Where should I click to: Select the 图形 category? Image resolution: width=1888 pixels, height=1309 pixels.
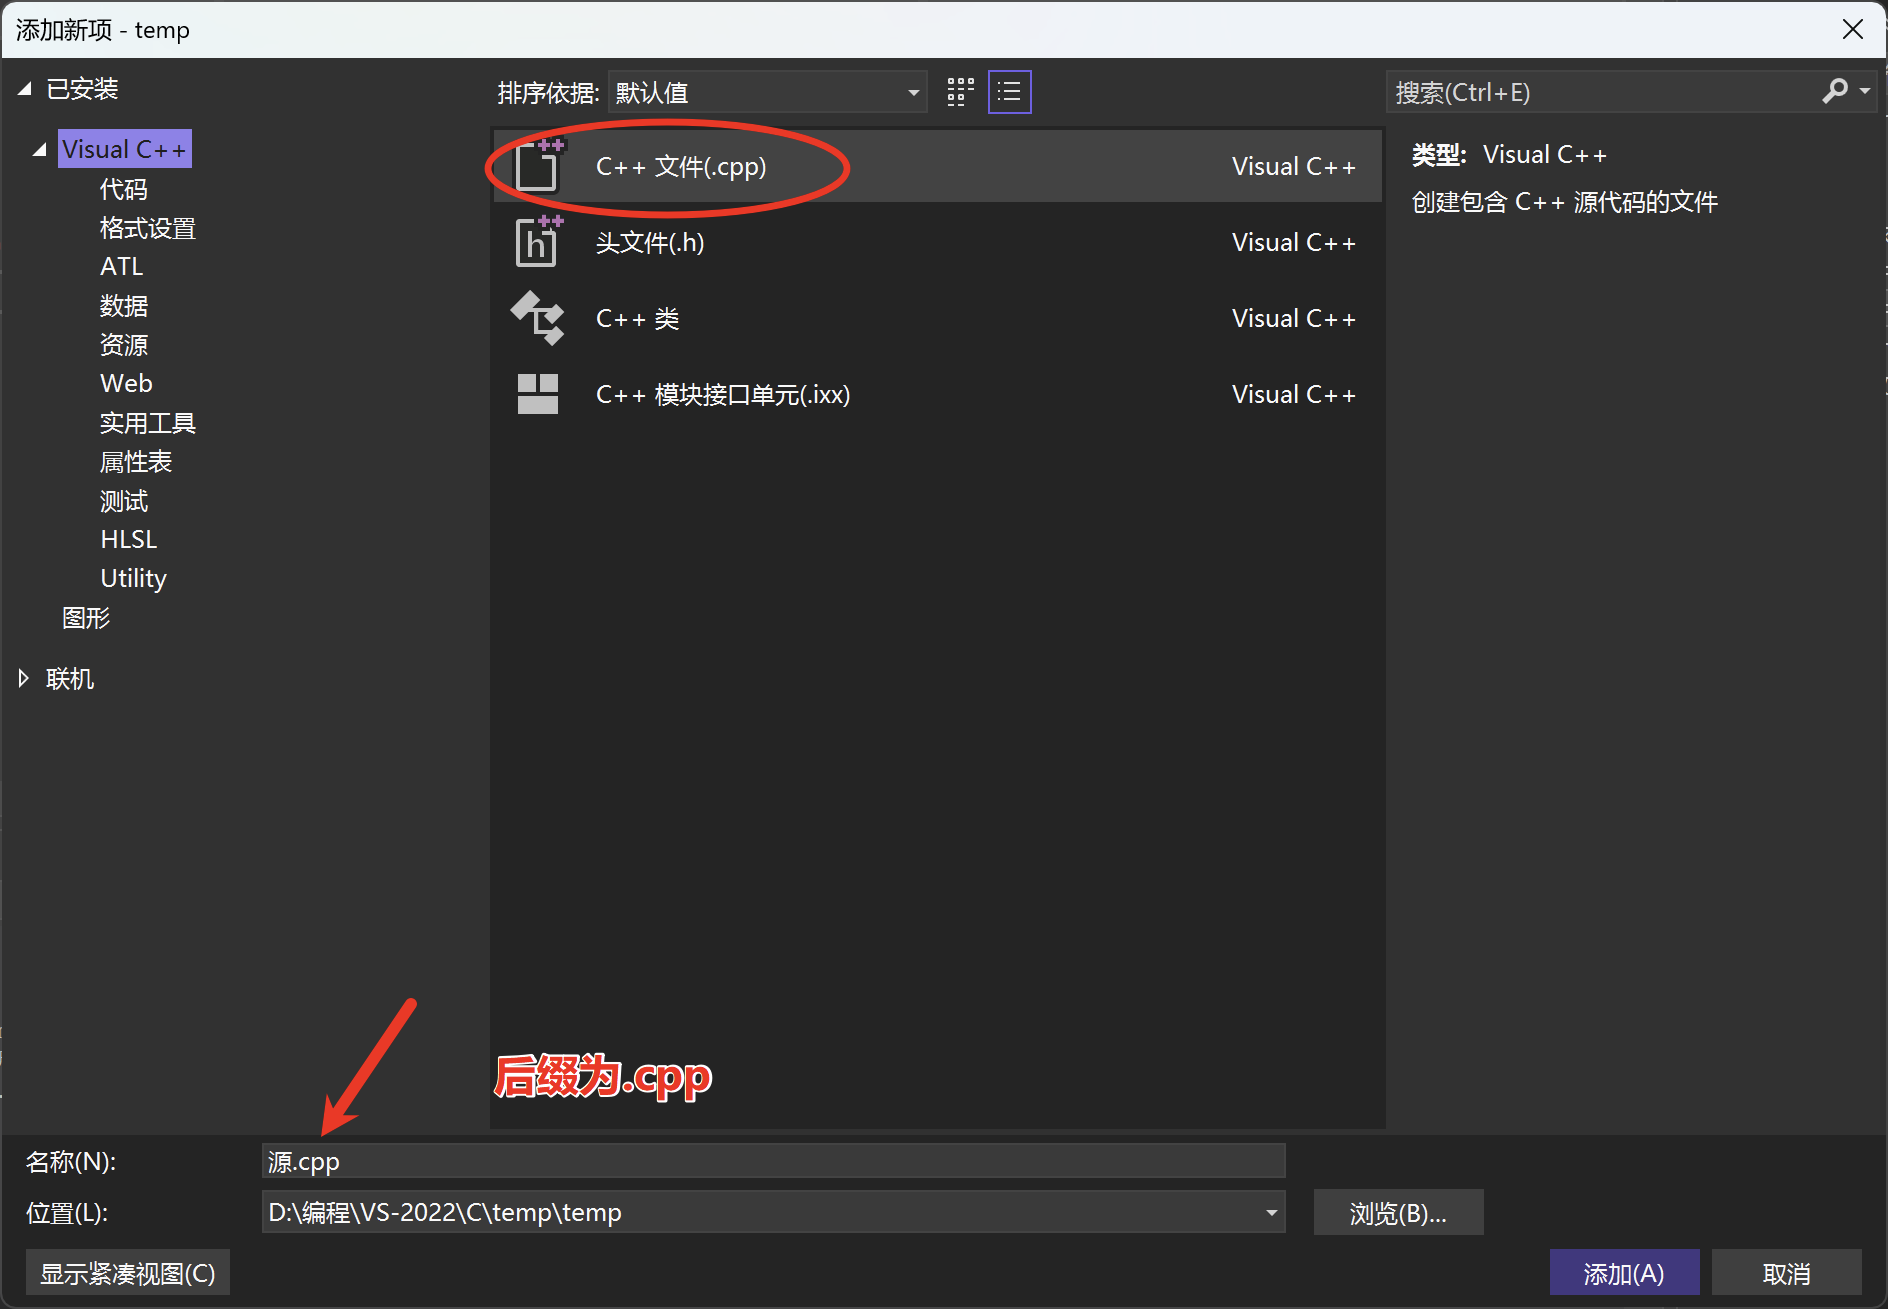click(86, 618)
